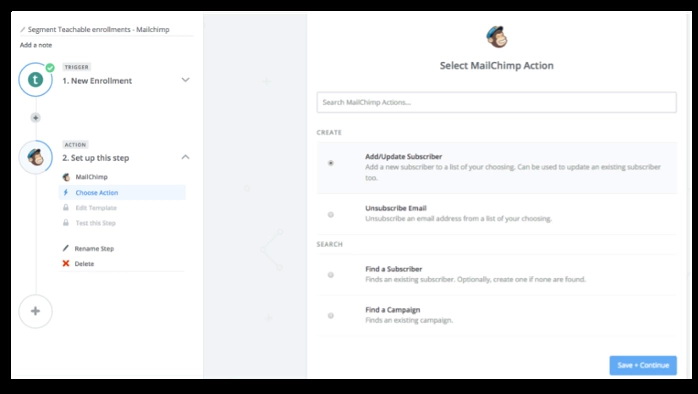Click the green checkmark on trigger step

pyautogui.click(x=50, y=68)
